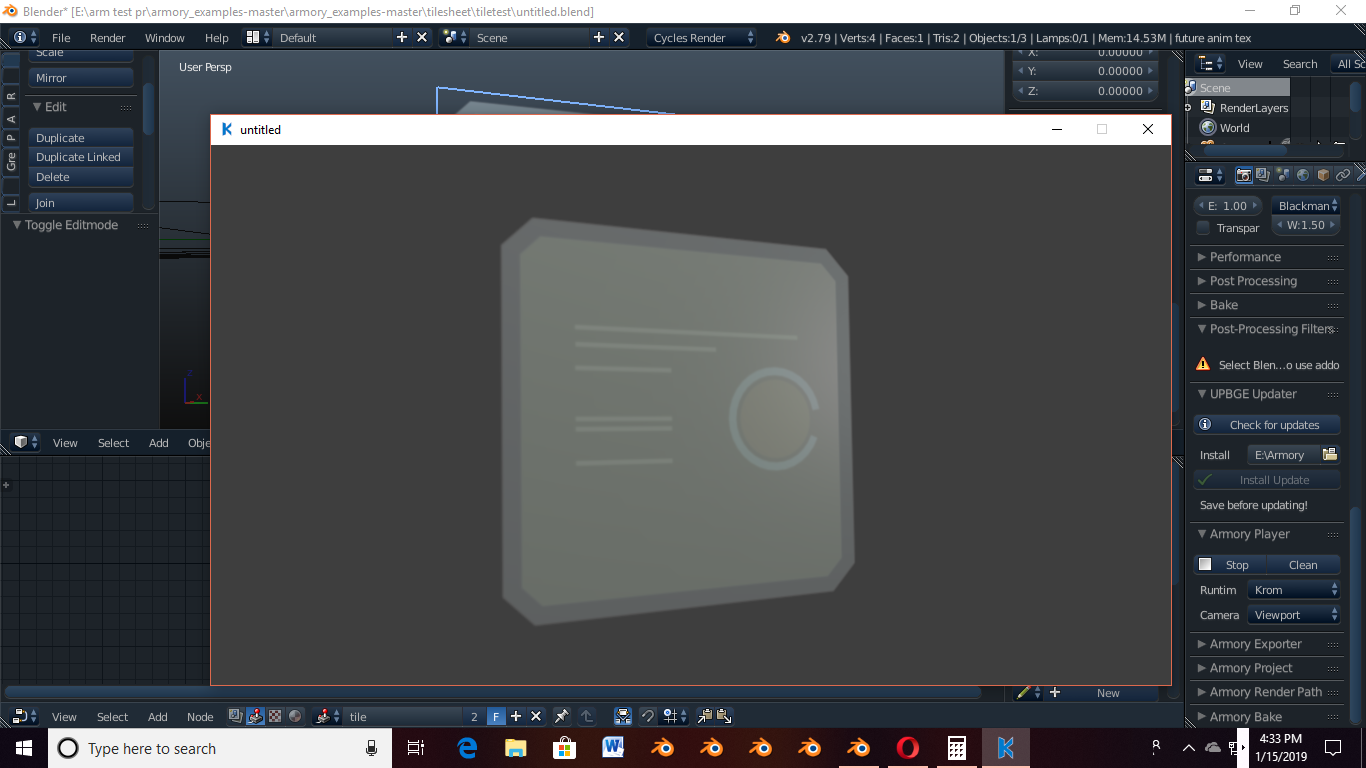This screenshot has width=1366, height=768.
Task: Open the Object properties cube tab
Action: [1321, 174]
